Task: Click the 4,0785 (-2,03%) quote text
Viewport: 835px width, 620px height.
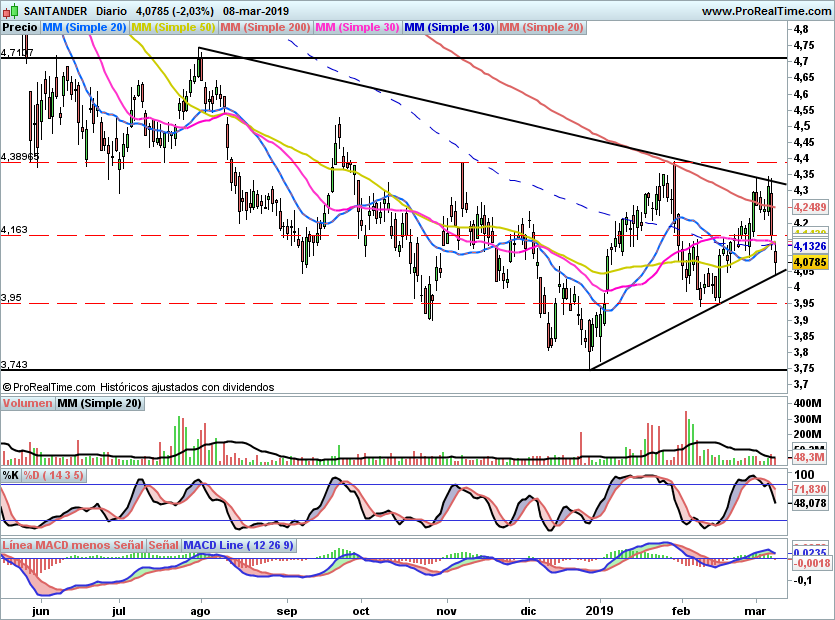Action: 175,11
